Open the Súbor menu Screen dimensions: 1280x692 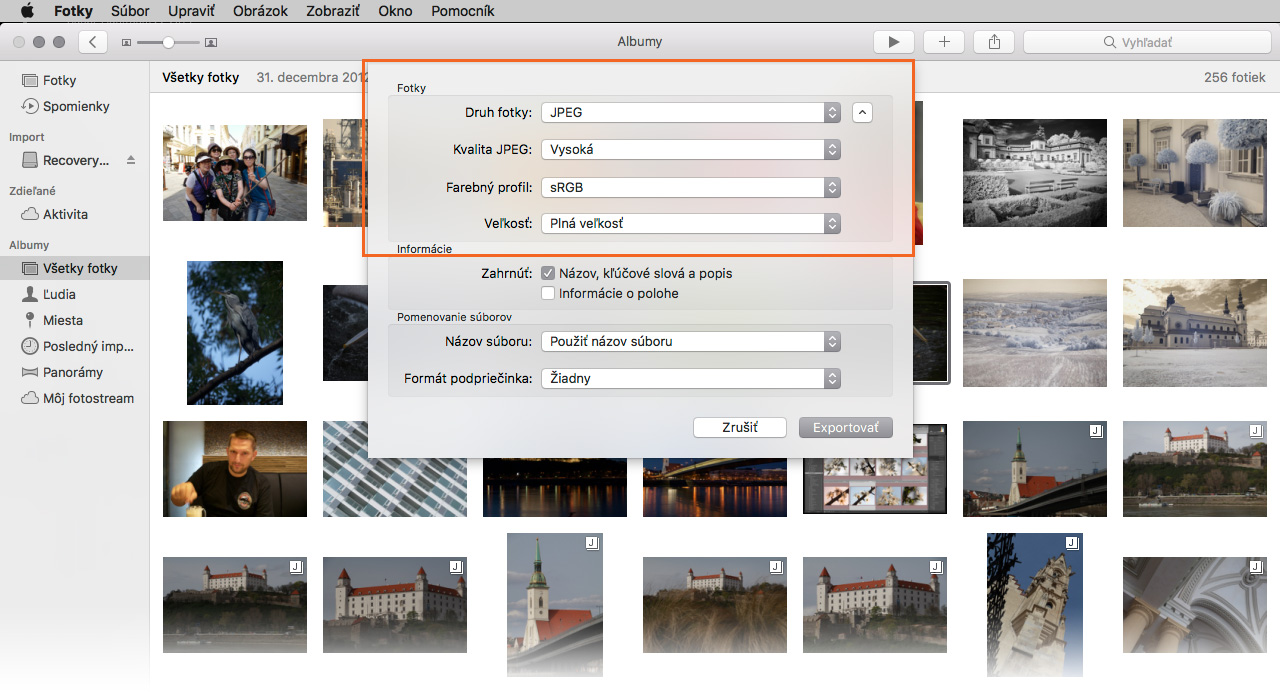coord(130,11)
